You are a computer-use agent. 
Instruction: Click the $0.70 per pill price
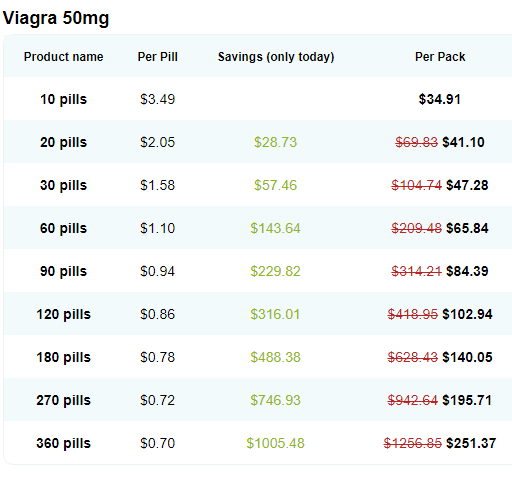click(x=157, y=443)
